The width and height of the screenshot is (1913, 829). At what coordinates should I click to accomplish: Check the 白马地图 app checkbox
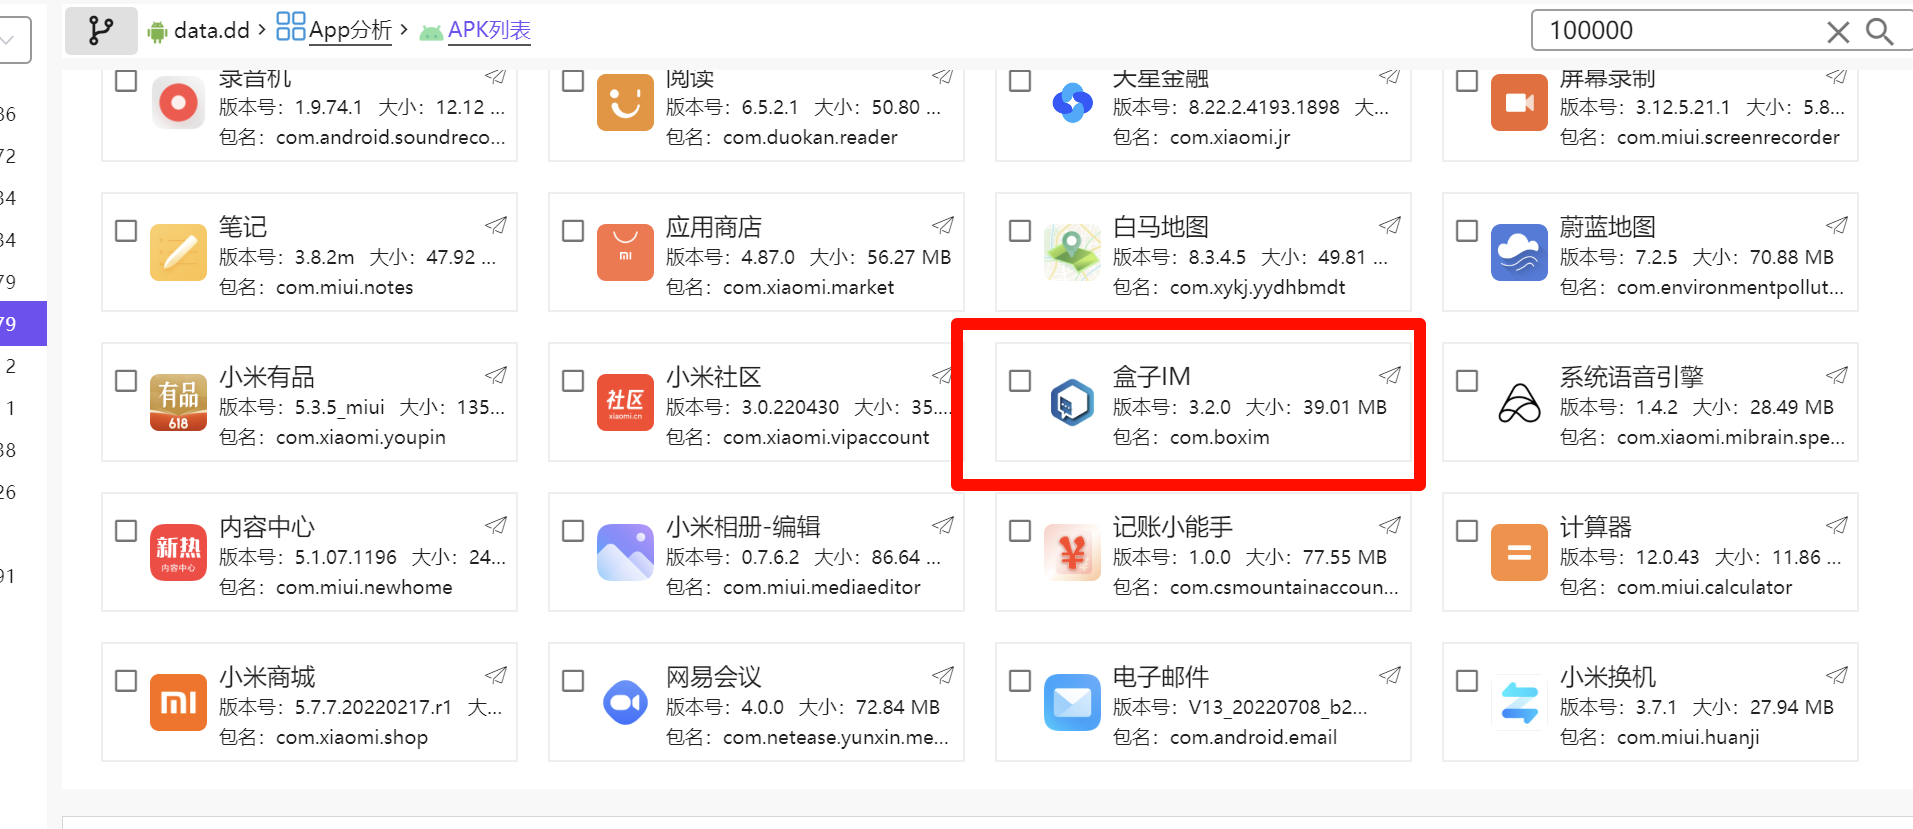click(x=1020, y=231)
